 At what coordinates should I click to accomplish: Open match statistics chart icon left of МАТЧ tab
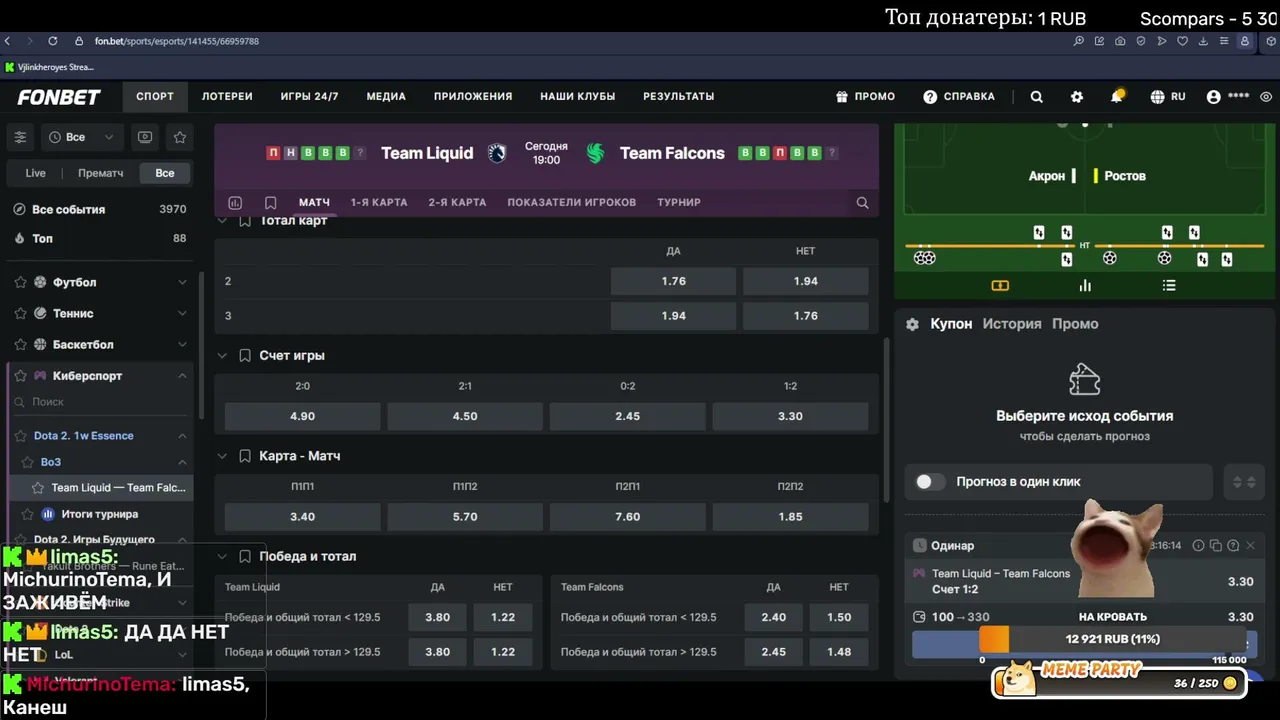click(235, 202)
